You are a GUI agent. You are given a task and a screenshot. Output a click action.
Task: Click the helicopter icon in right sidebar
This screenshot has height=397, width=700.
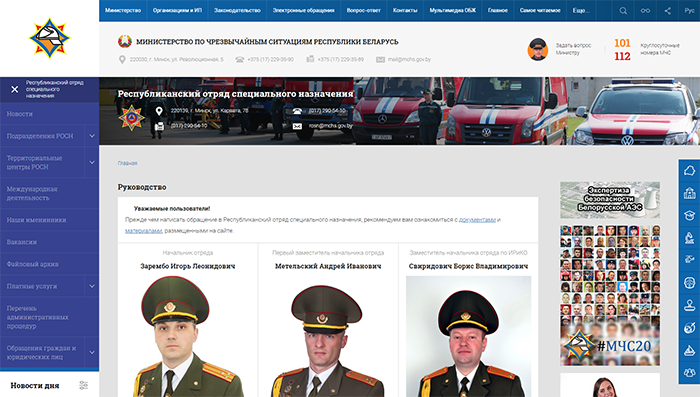click(689, 260)
